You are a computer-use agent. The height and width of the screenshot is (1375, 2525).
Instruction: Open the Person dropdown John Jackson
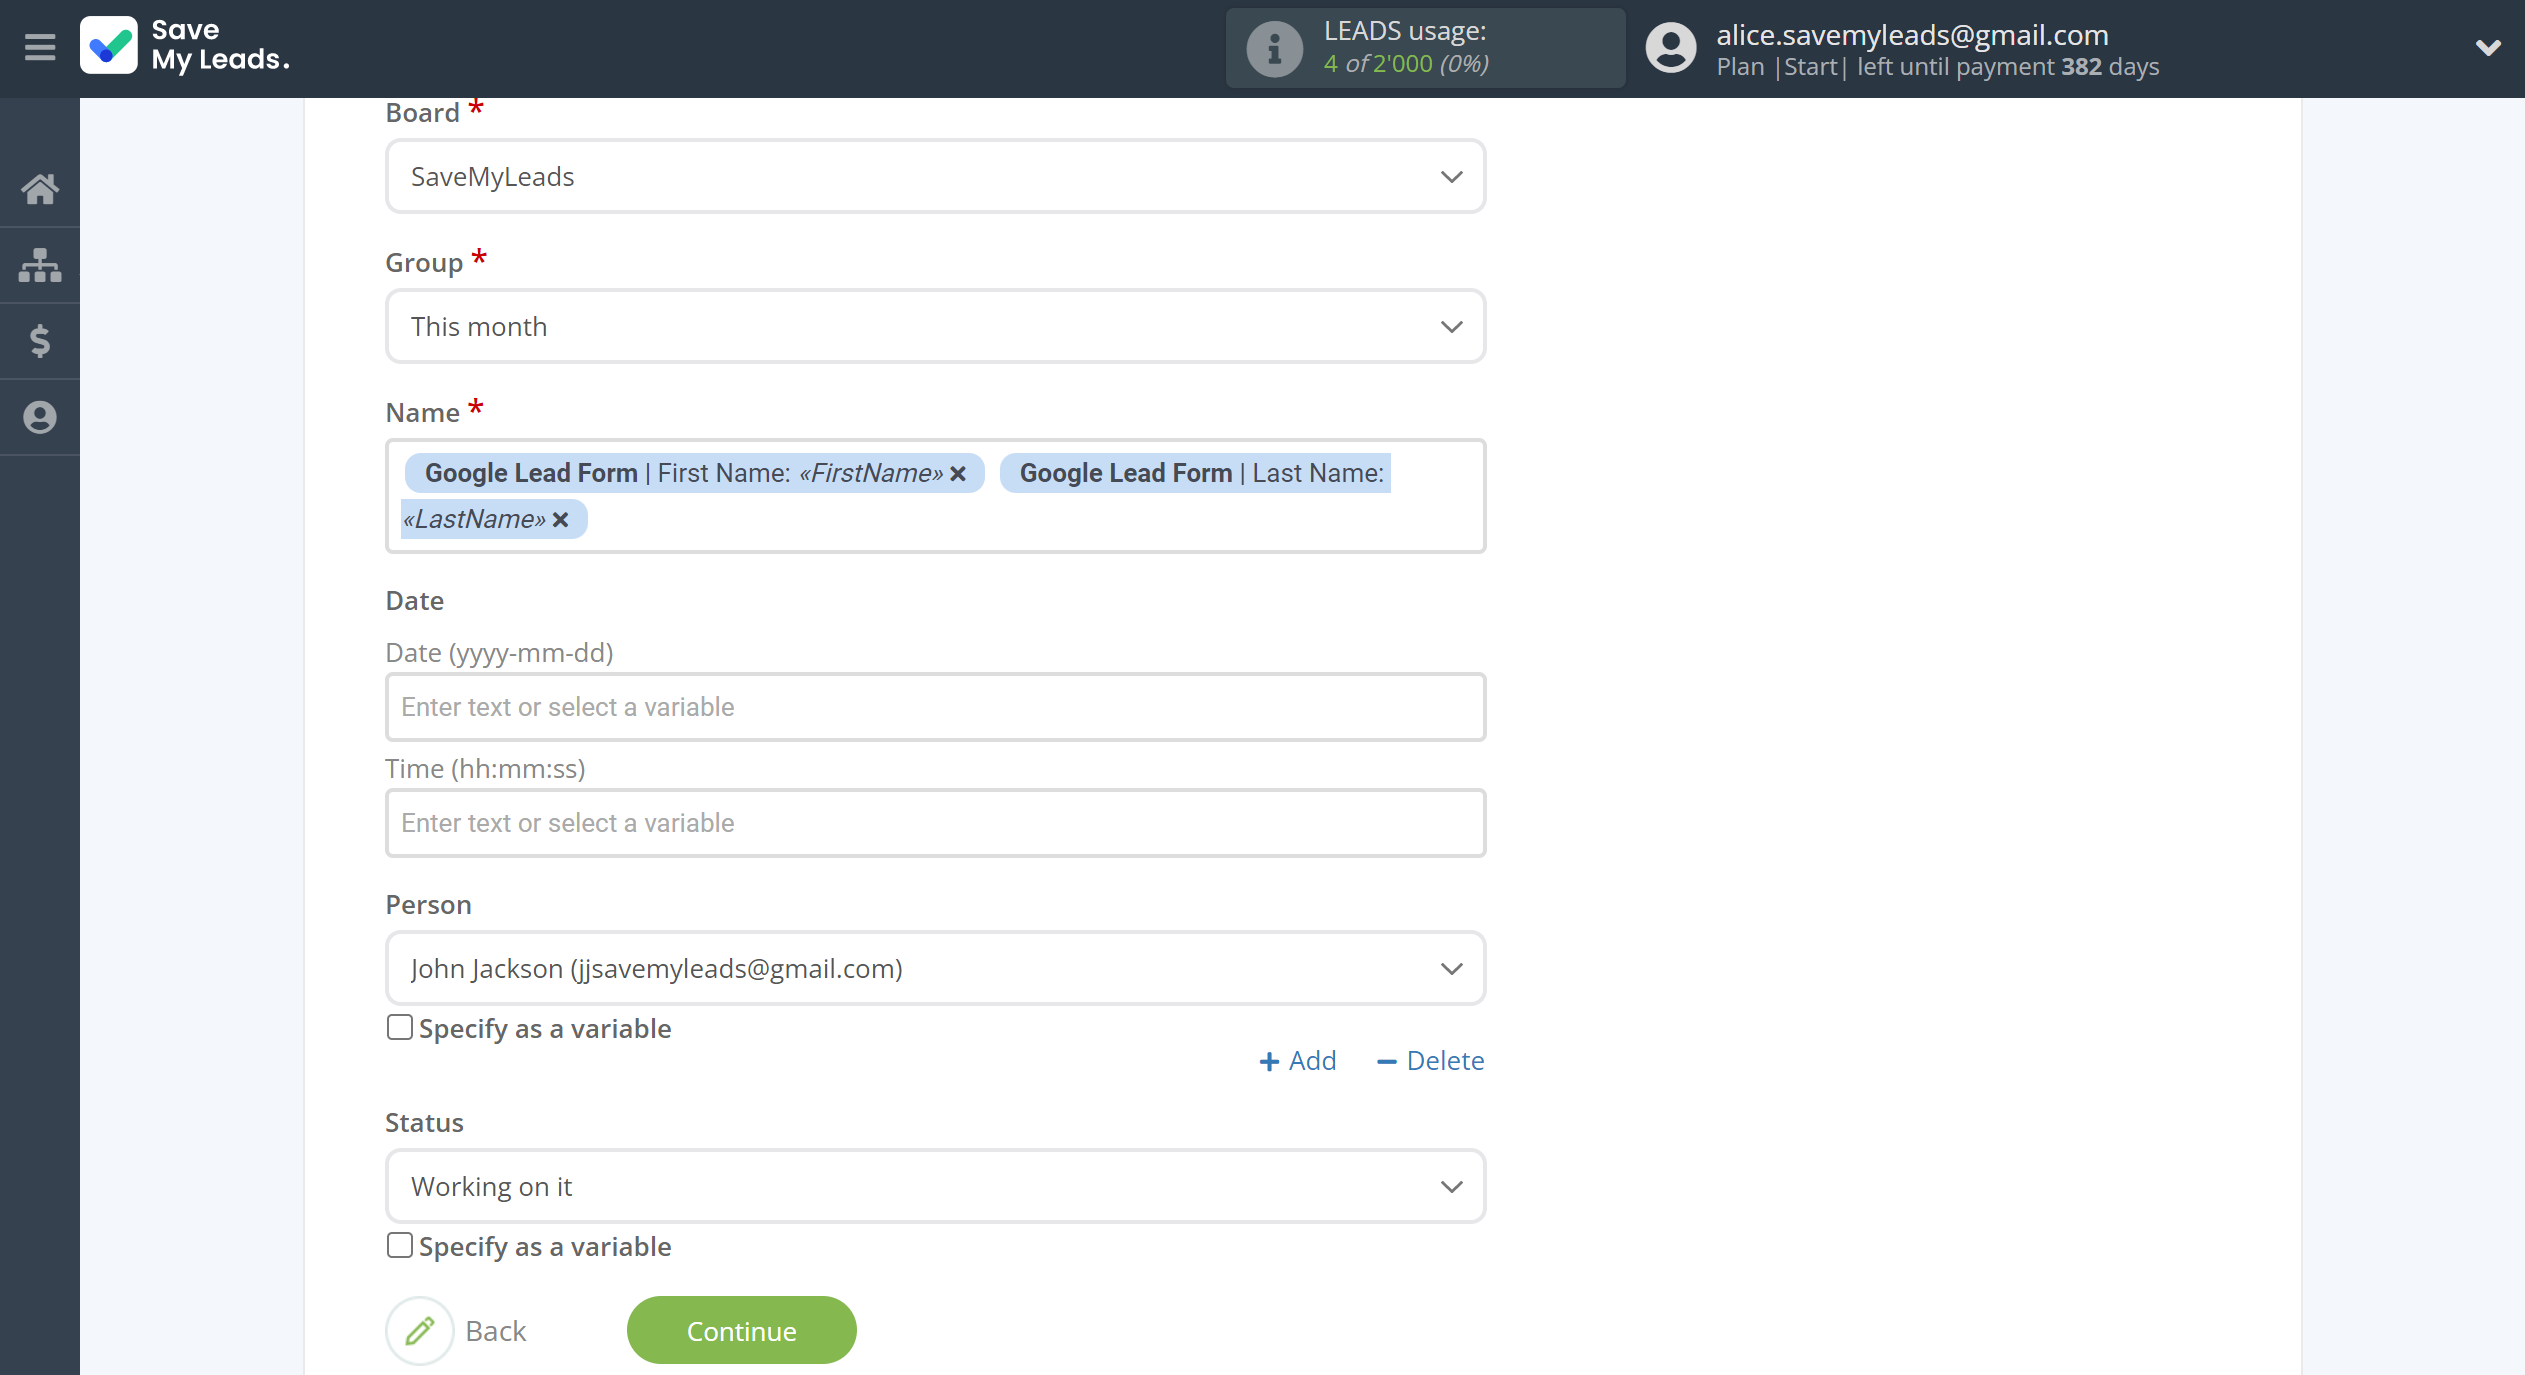(x=935, y=968)
